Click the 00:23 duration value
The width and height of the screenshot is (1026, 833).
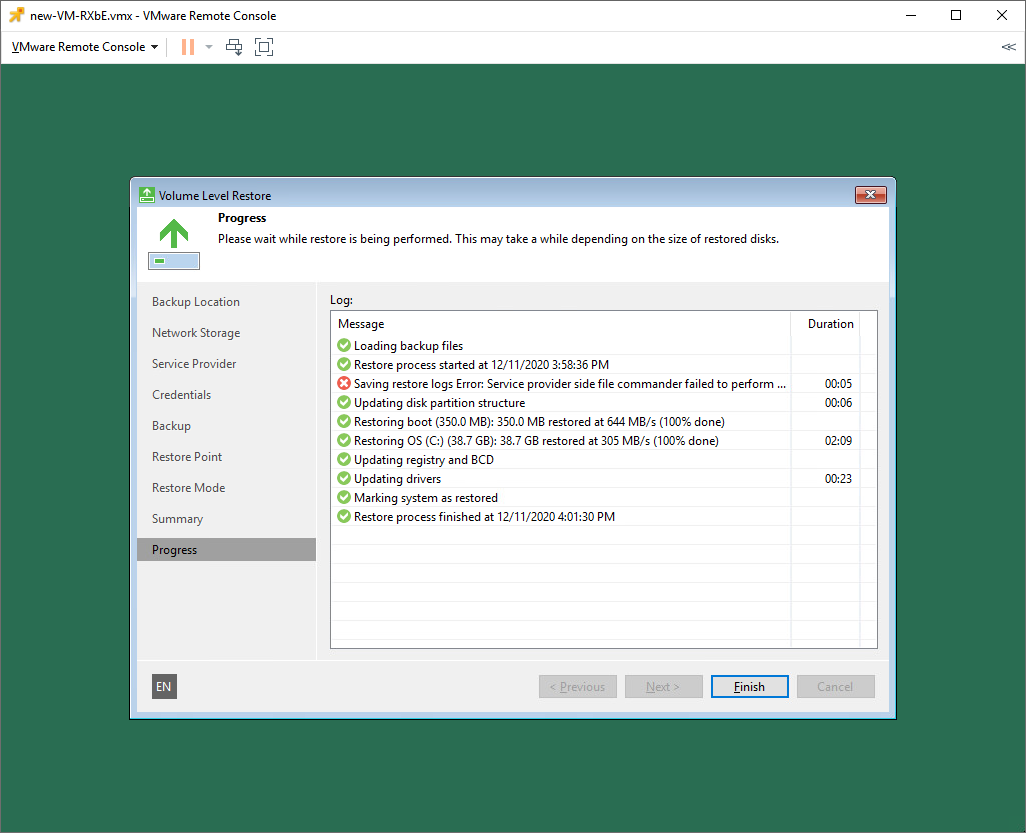coord(838,479)
